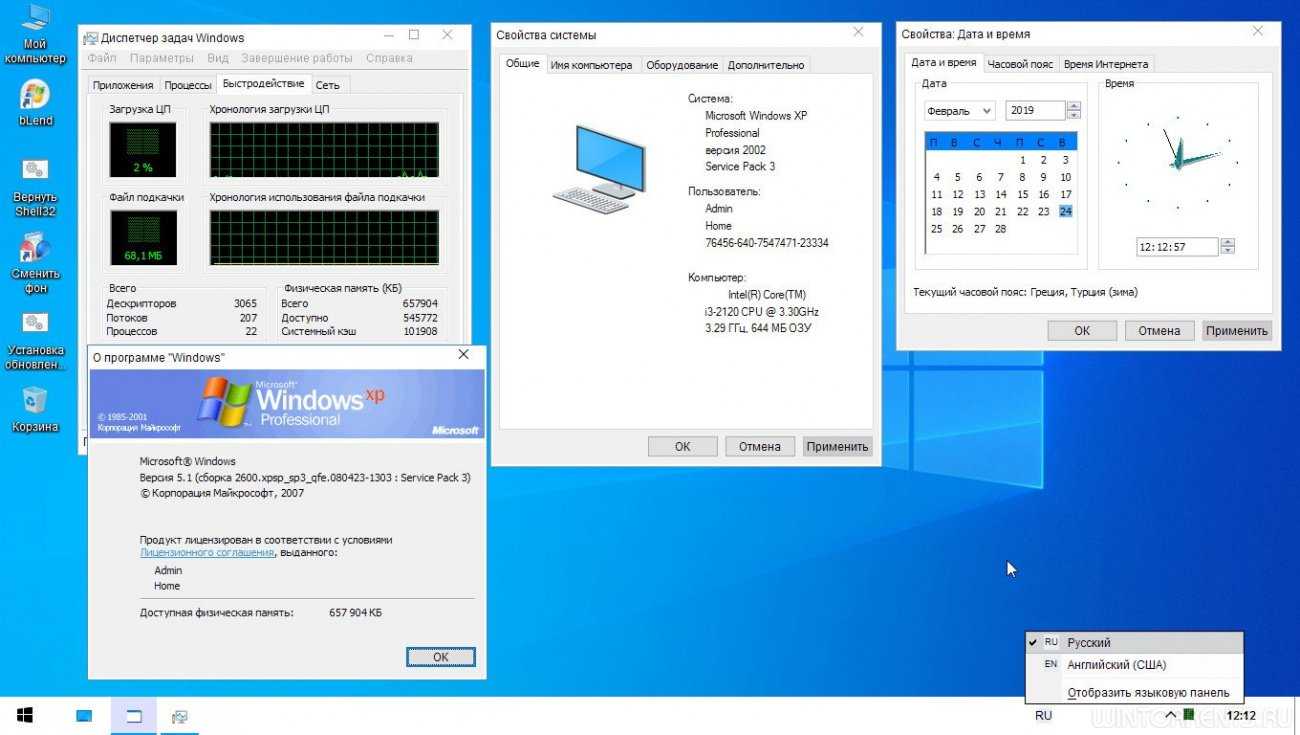Select the Установка обновлений desktop icon
The height and width of the screenshot is (735, 1300).
coord(35,340)
